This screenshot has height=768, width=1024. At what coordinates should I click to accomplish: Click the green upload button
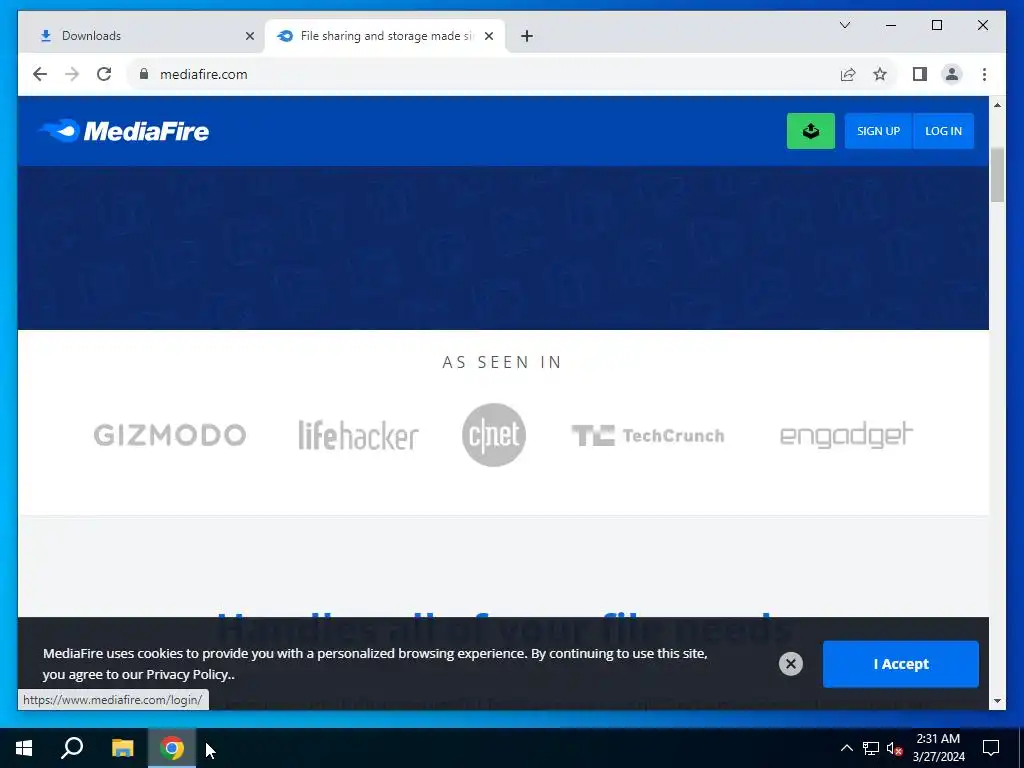click(810, 131)
